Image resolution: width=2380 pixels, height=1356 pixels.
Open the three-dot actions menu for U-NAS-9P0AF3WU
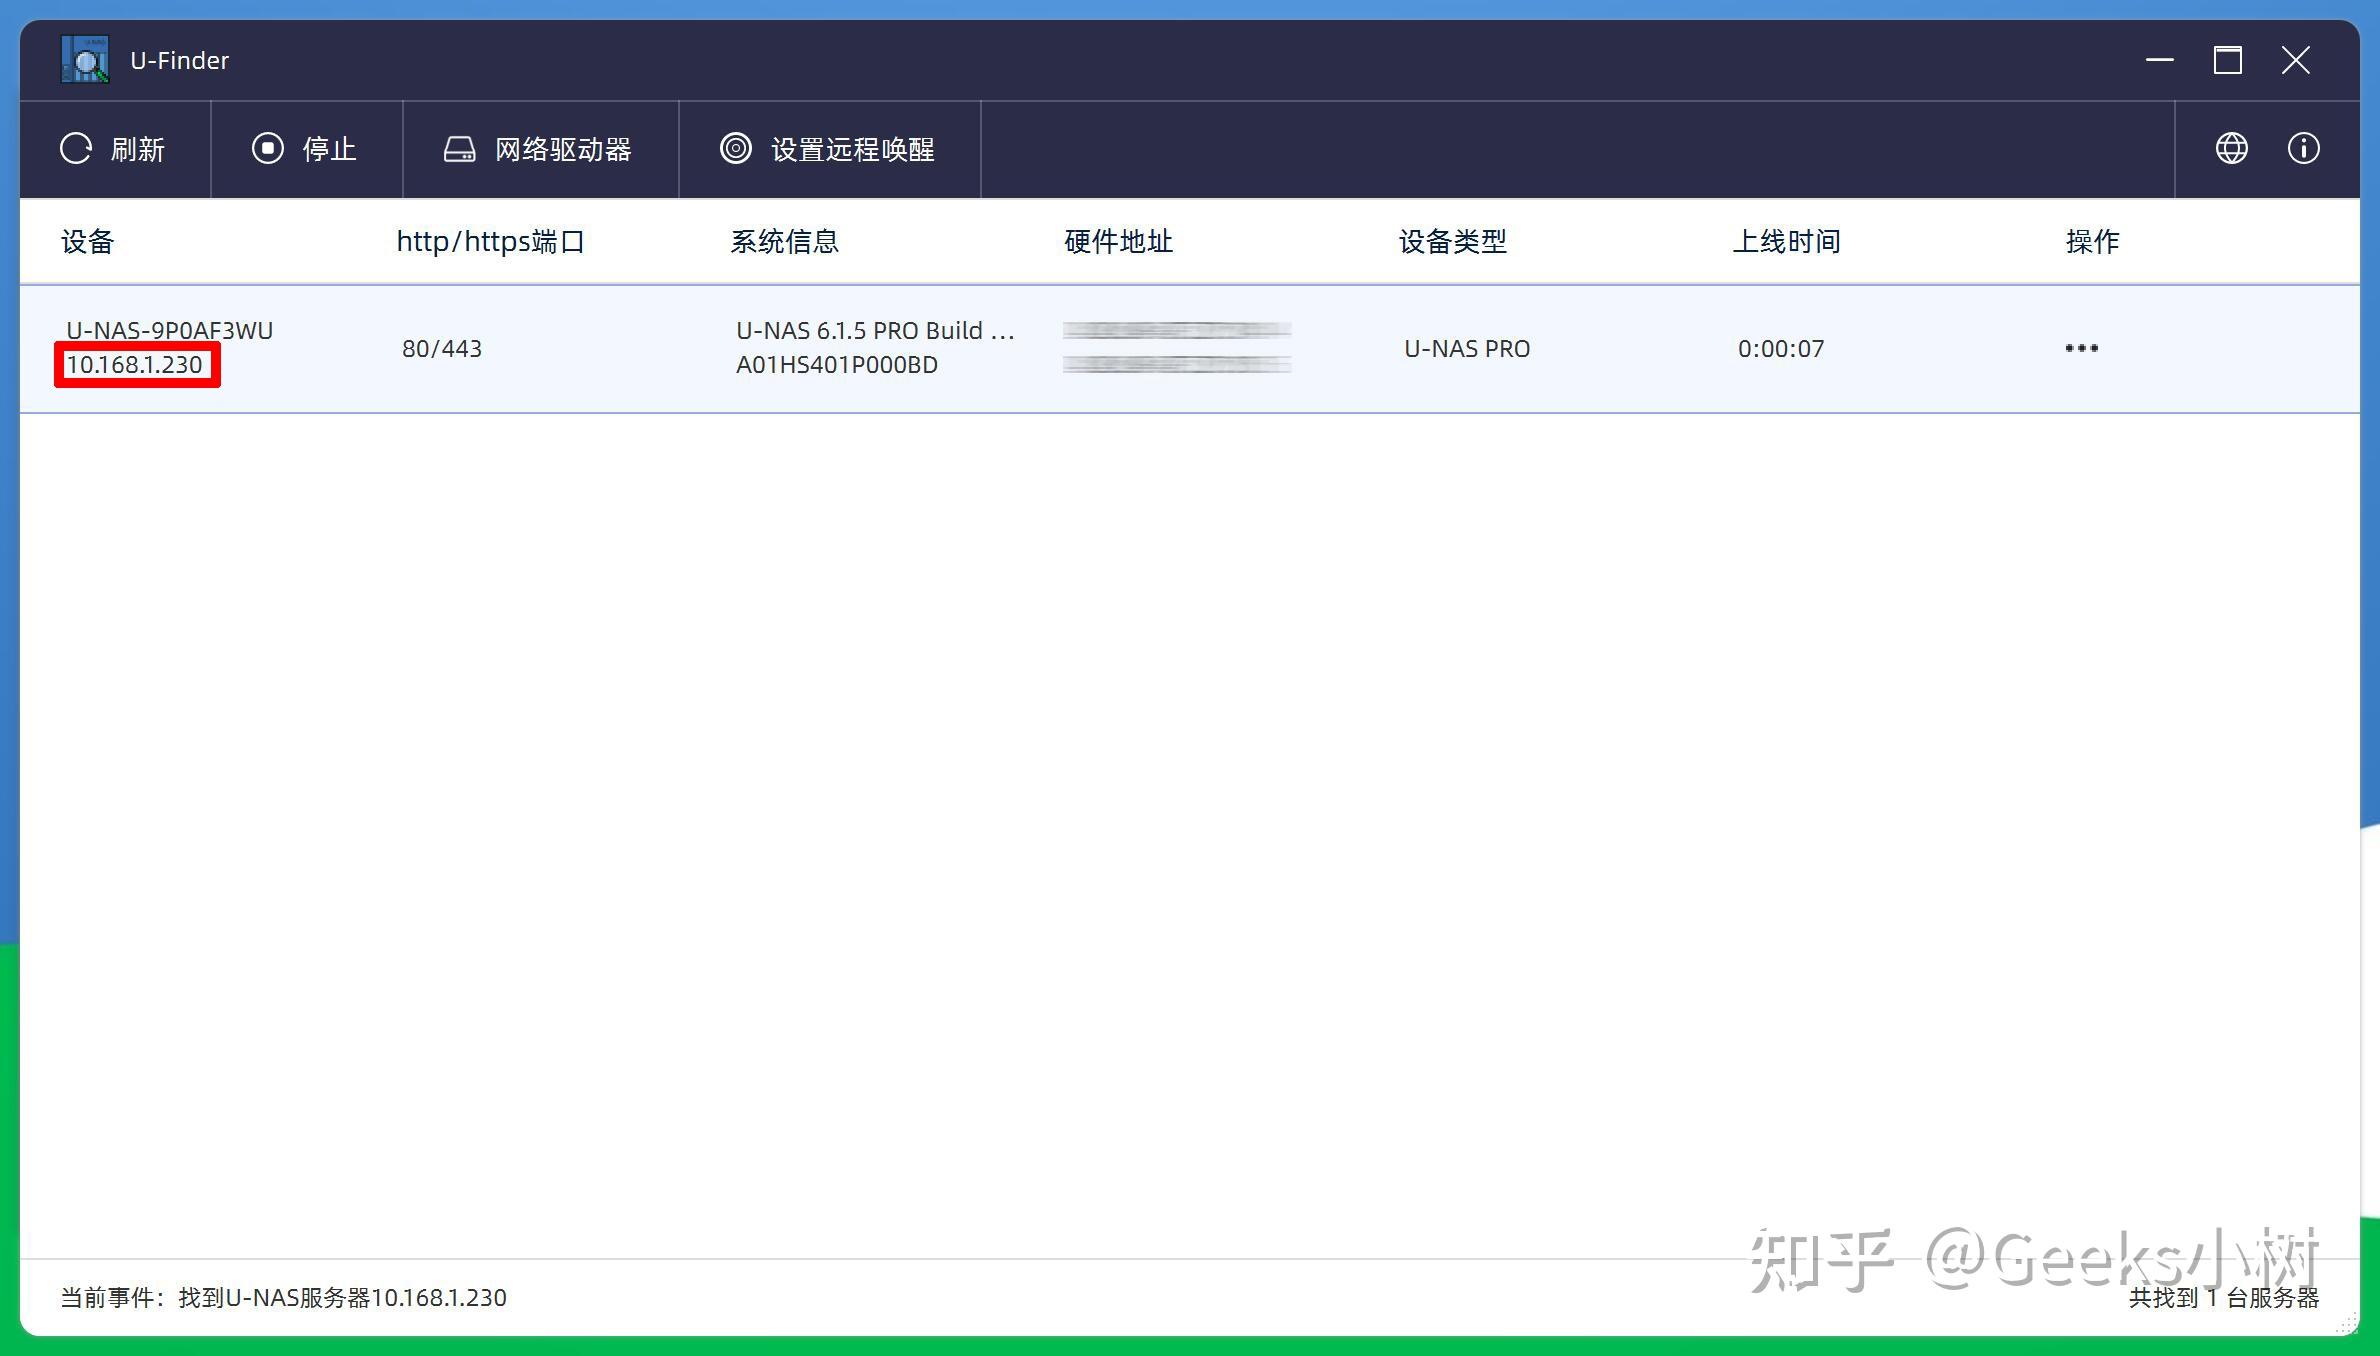2081,348
